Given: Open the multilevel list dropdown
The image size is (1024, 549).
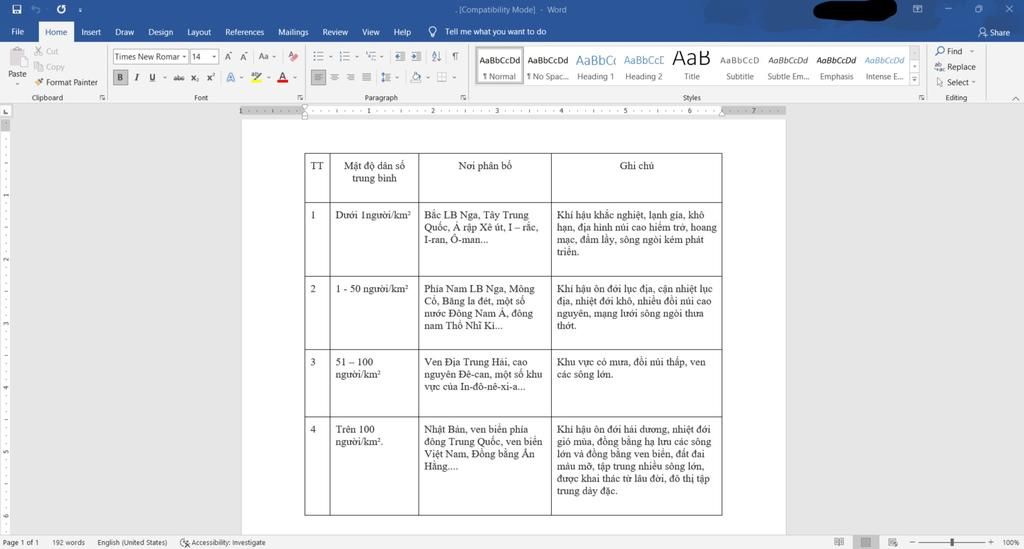Looking at the screenshot, I should click(x=382, y=57).
